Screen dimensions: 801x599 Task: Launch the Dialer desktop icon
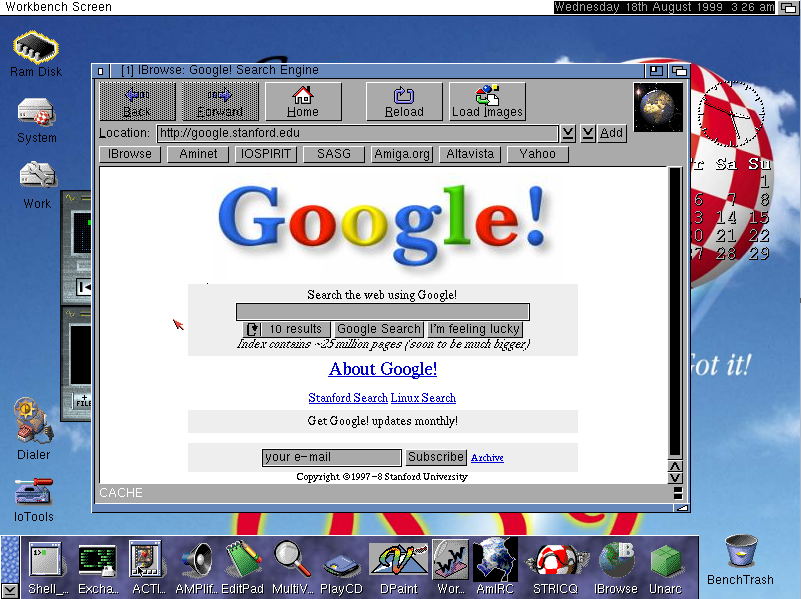click(34, 429)
